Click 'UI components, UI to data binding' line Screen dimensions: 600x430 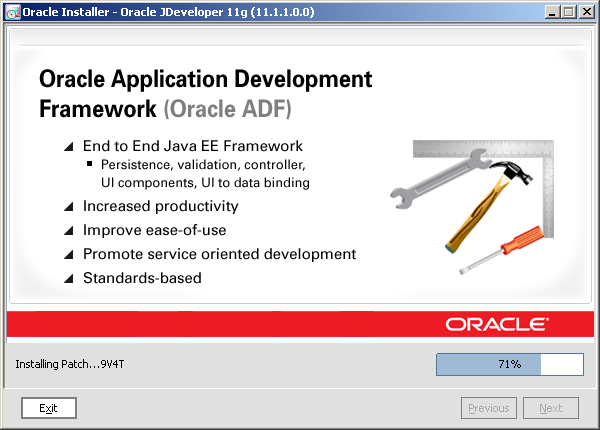click(205, 182)
